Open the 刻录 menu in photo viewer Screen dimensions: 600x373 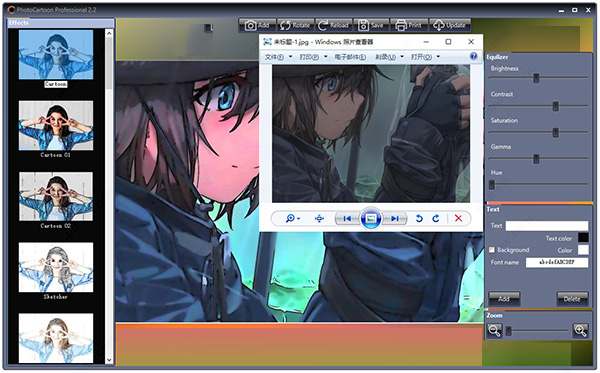pyautogui.click(x=389, y=57)
